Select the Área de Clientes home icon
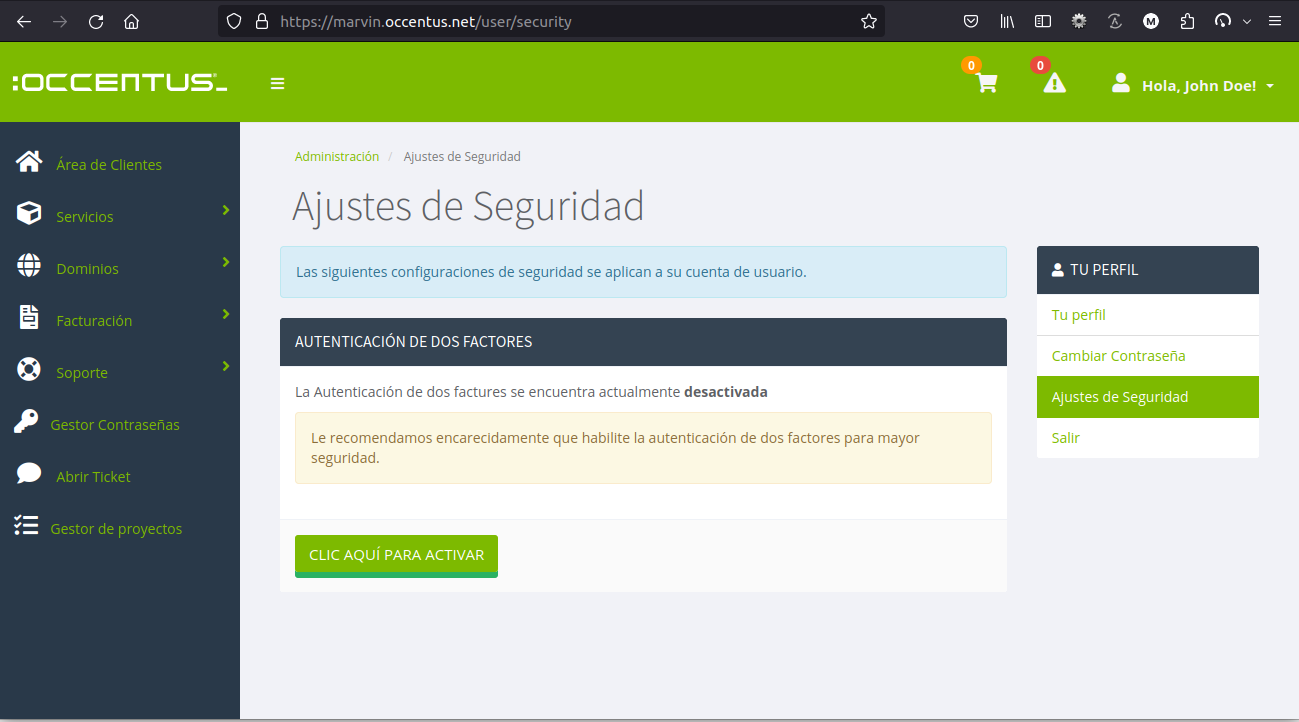This screenshot has width=1299, height=722. 27,160
